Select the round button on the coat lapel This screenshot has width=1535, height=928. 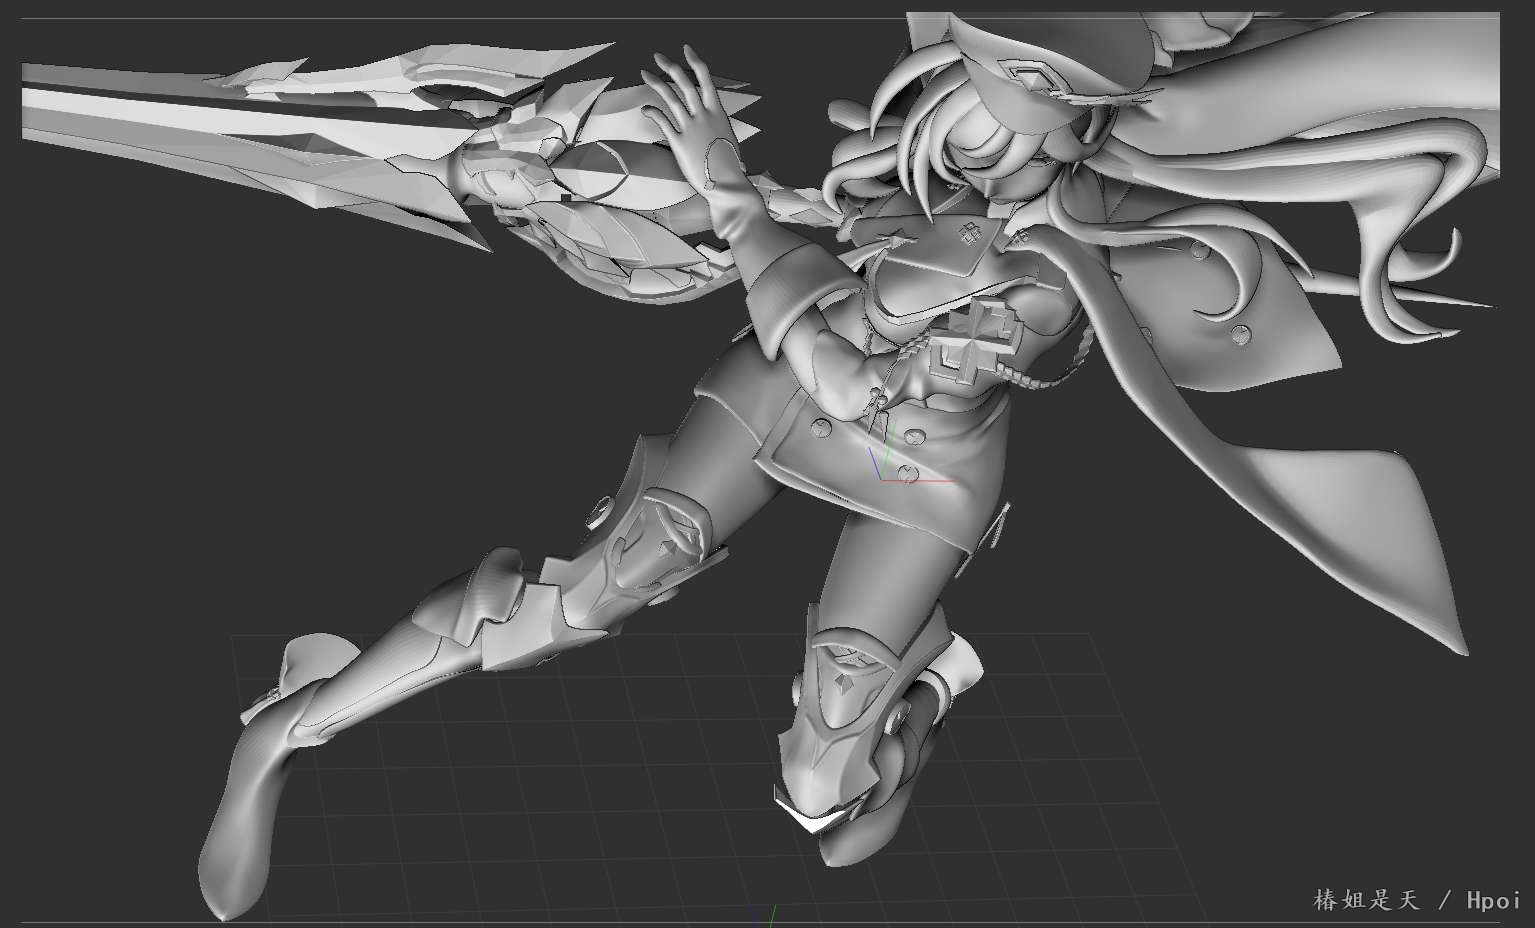(x=1240, y=335)
